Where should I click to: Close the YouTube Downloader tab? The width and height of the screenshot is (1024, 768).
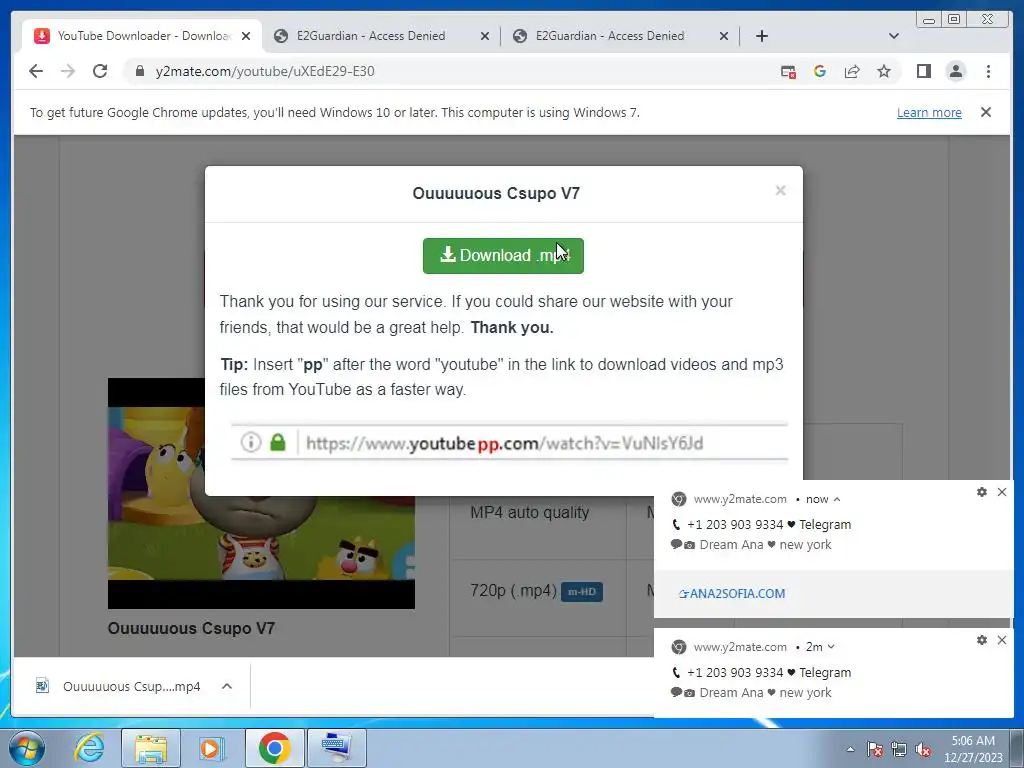click(x=246, y=37)
